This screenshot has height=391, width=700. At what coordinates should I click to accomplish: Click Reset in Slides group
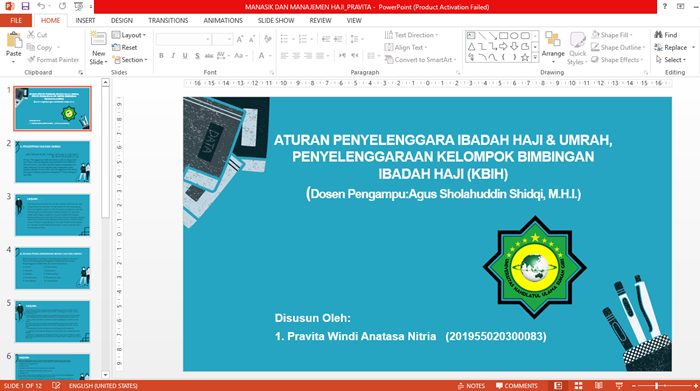125,47
